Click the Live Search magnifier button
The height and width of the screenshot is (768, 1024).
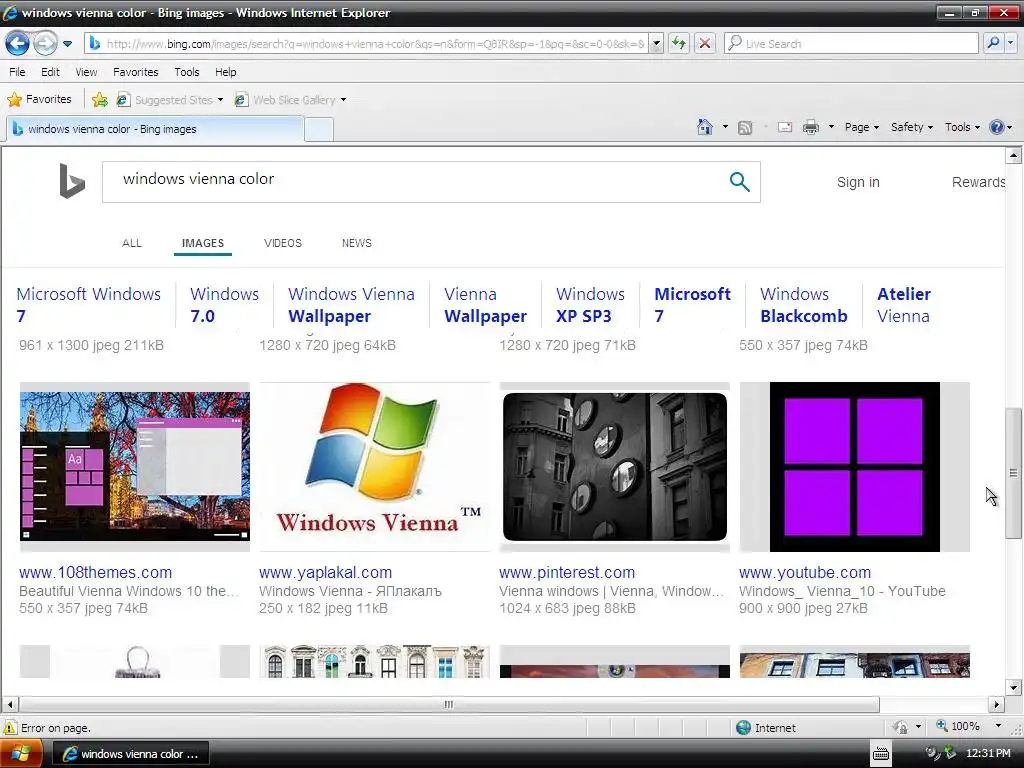[x=993, y=44]
